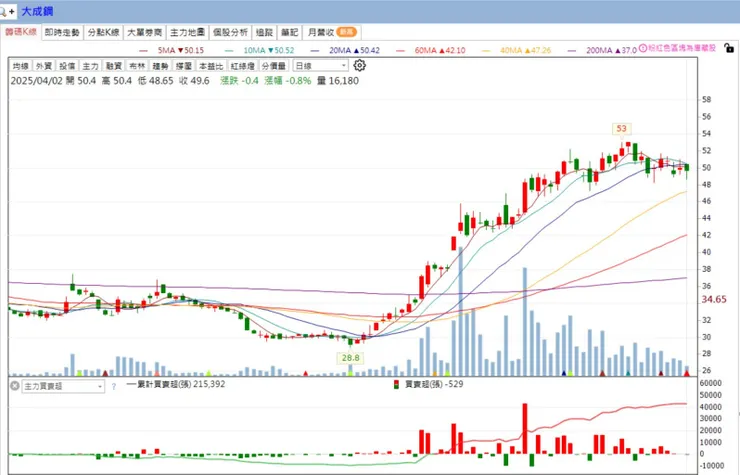740x475 pixels.
Task: Switch to the 筆記 tab
Action: [289, 32]
